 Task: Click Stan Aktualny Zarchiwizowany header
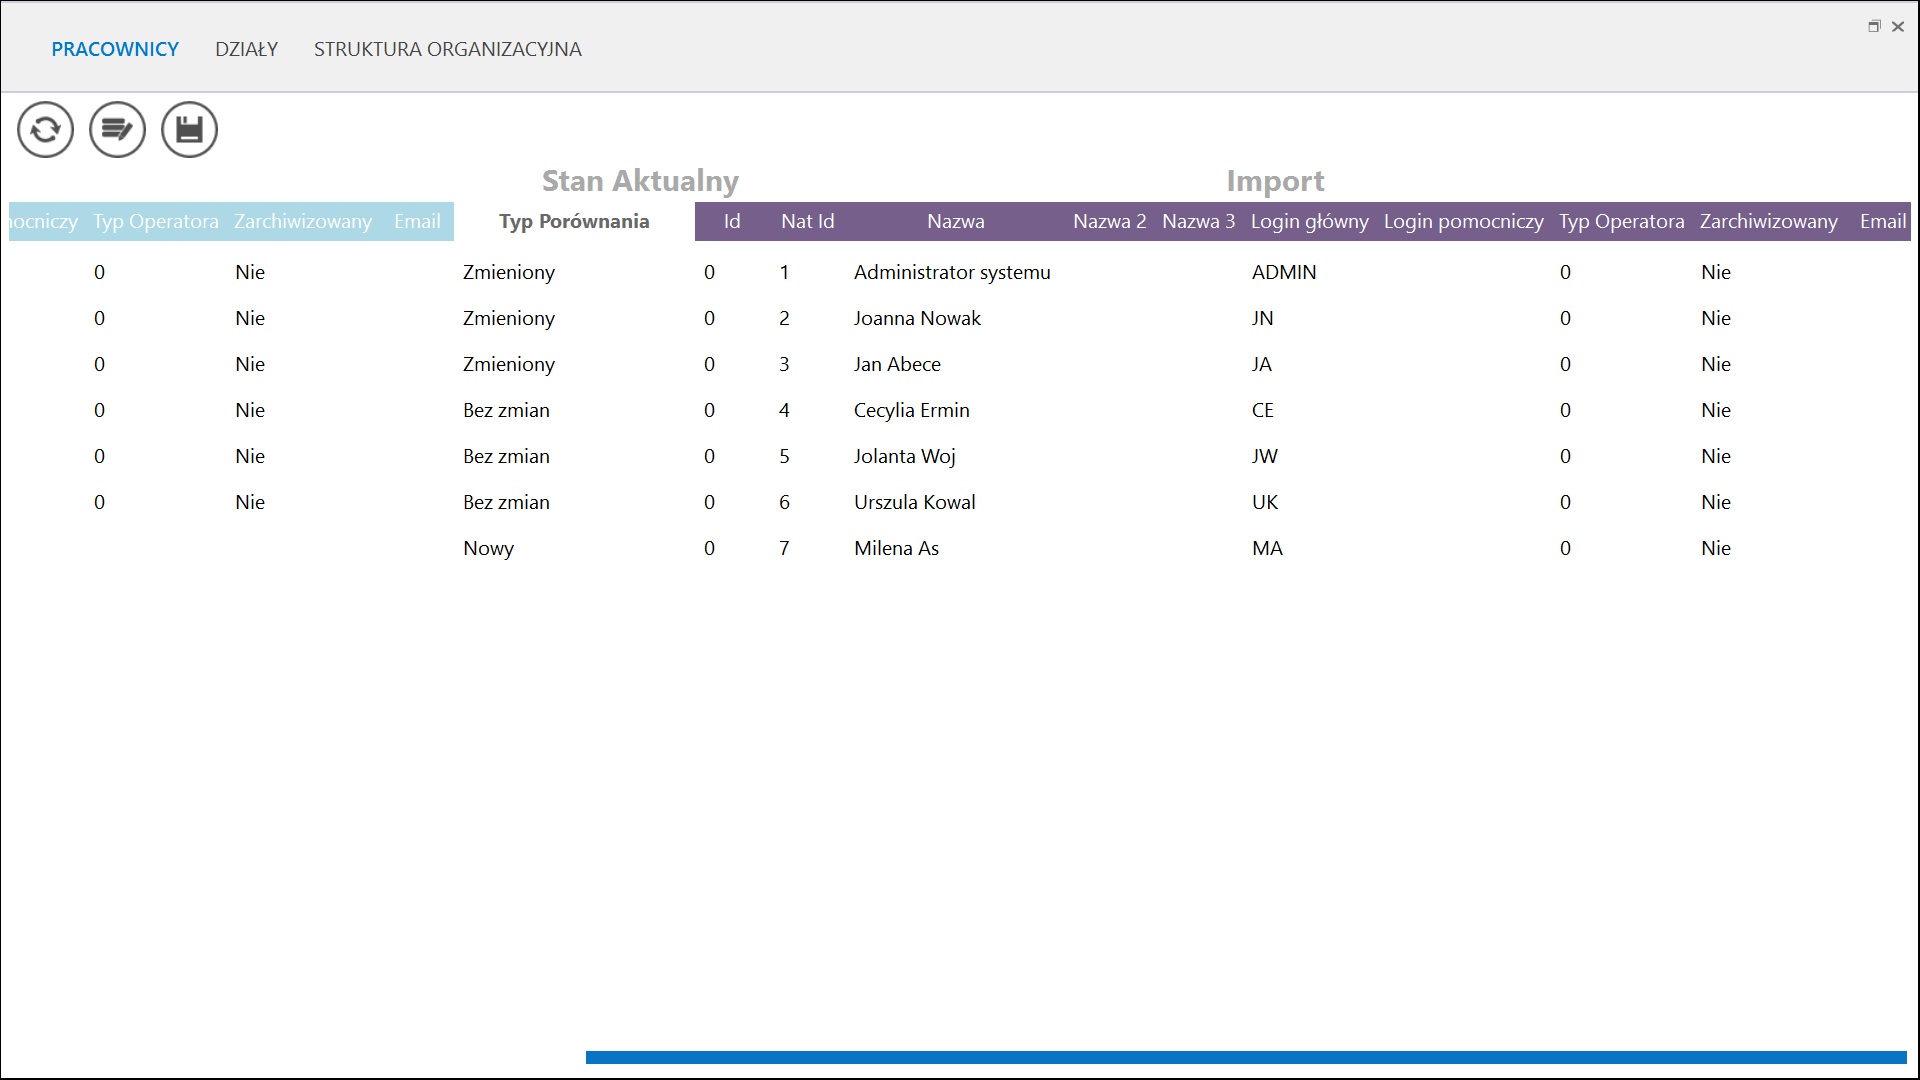tap(302, 221)
